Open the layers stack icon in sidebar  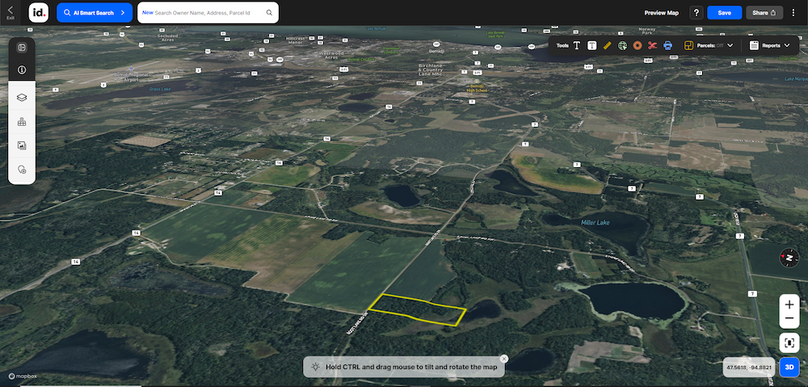point(22,97)
